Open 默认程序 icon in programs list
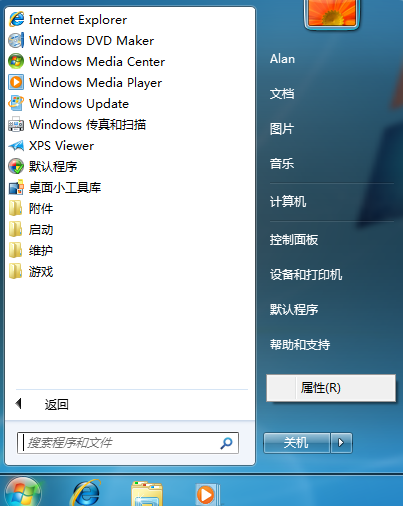 tap(16, 166)
